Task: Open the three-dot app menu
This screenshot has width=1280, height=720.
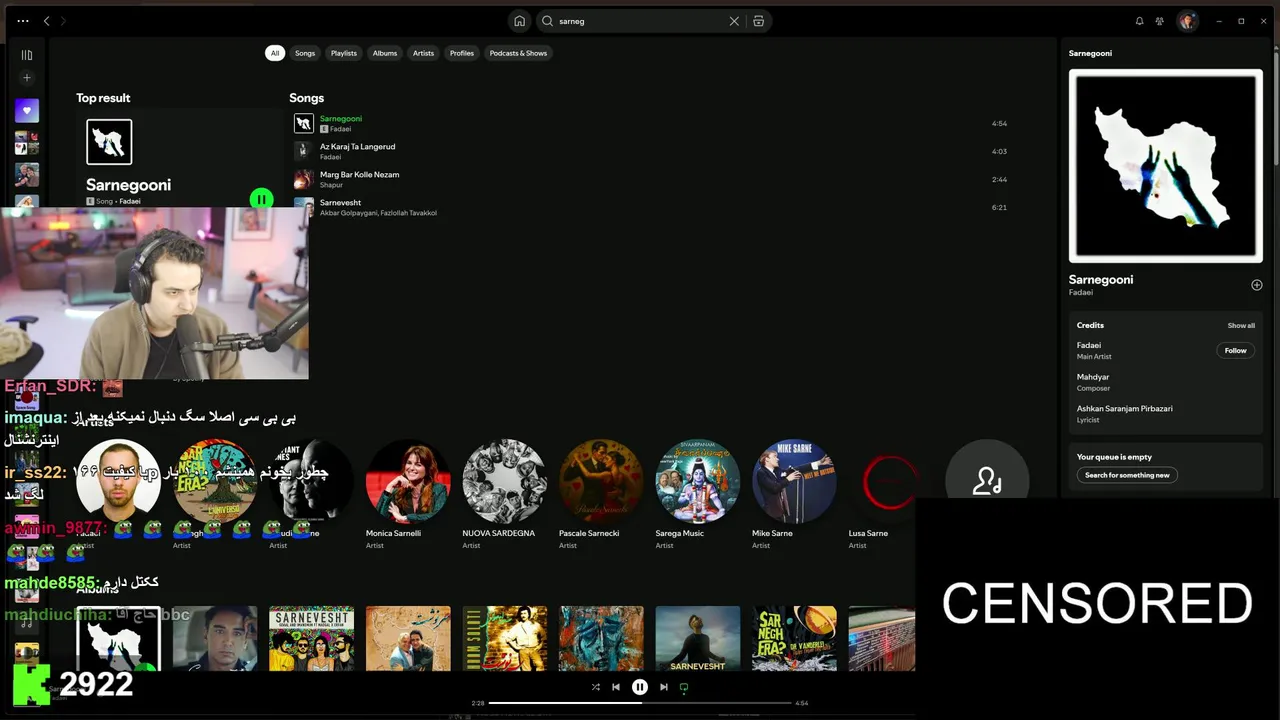Action: pos(23,21)
